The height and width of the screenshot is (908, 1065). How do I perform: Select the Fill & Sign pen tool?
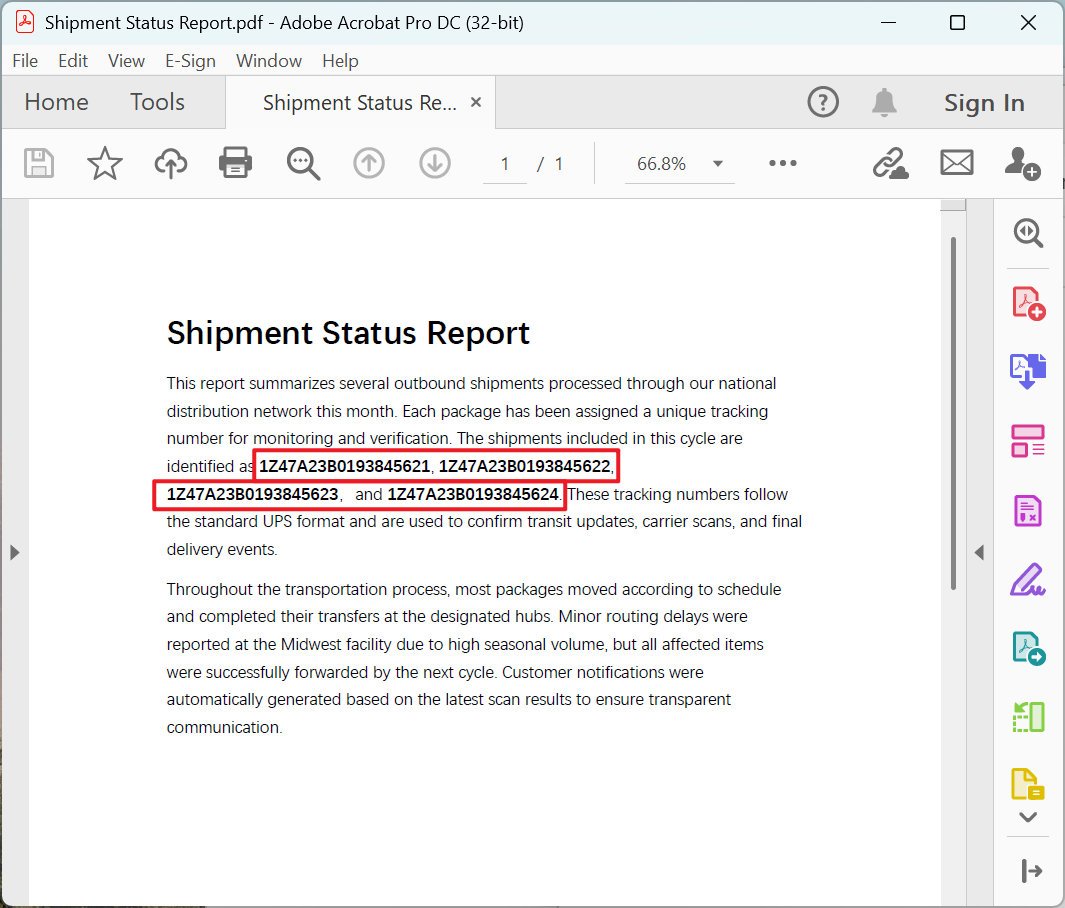click(1028, 579)
